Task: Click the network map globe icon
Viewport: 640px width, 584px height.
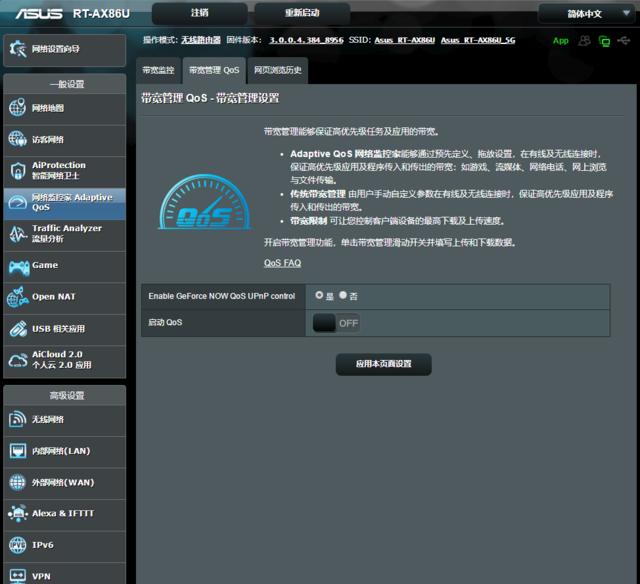Action: 18,108
